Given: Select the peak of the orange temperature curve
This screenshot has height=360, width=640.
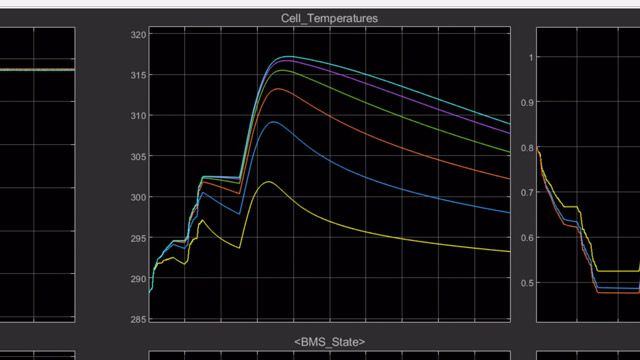Looking at the screenshot, I should (278, 89).
